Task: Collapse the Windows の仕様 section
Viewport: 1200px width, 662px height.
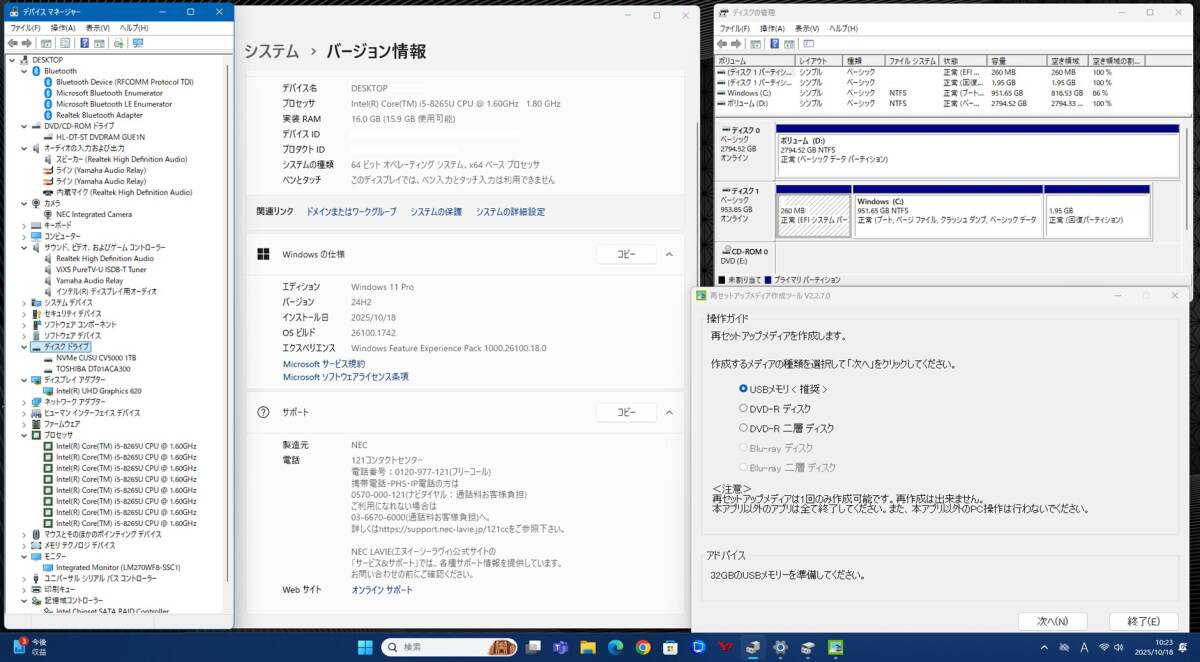Action: (x=670, y=254)
